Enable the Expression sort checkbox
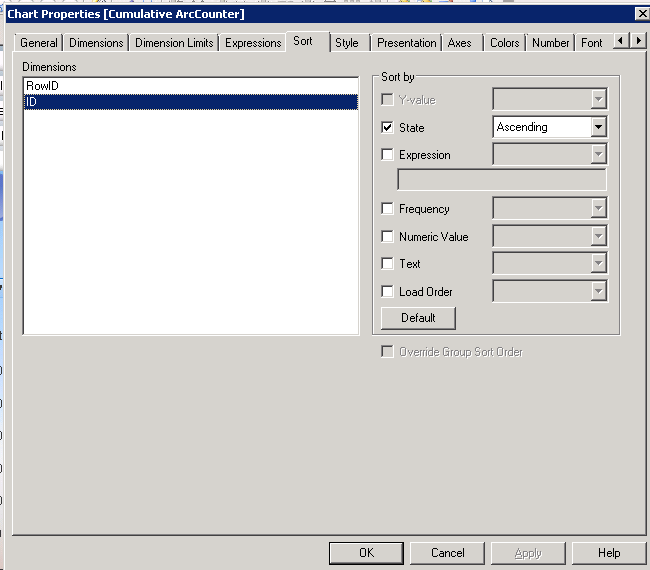Screen dimensions: 650x570 [387, 155]
